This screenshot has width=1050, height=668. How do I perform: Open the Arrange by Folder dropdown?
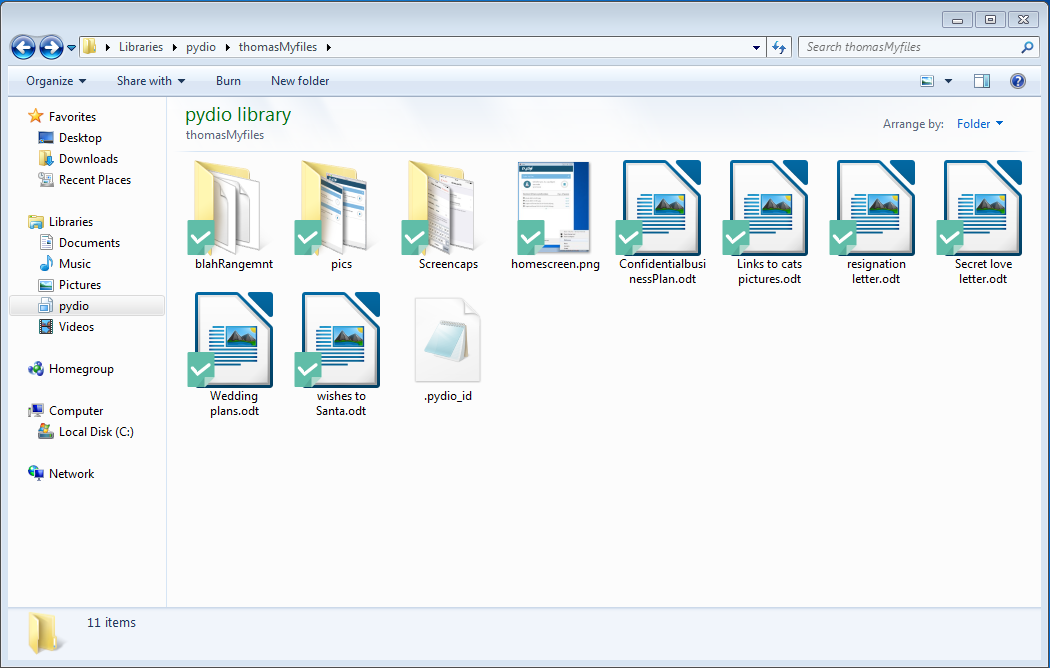point(980,124)
